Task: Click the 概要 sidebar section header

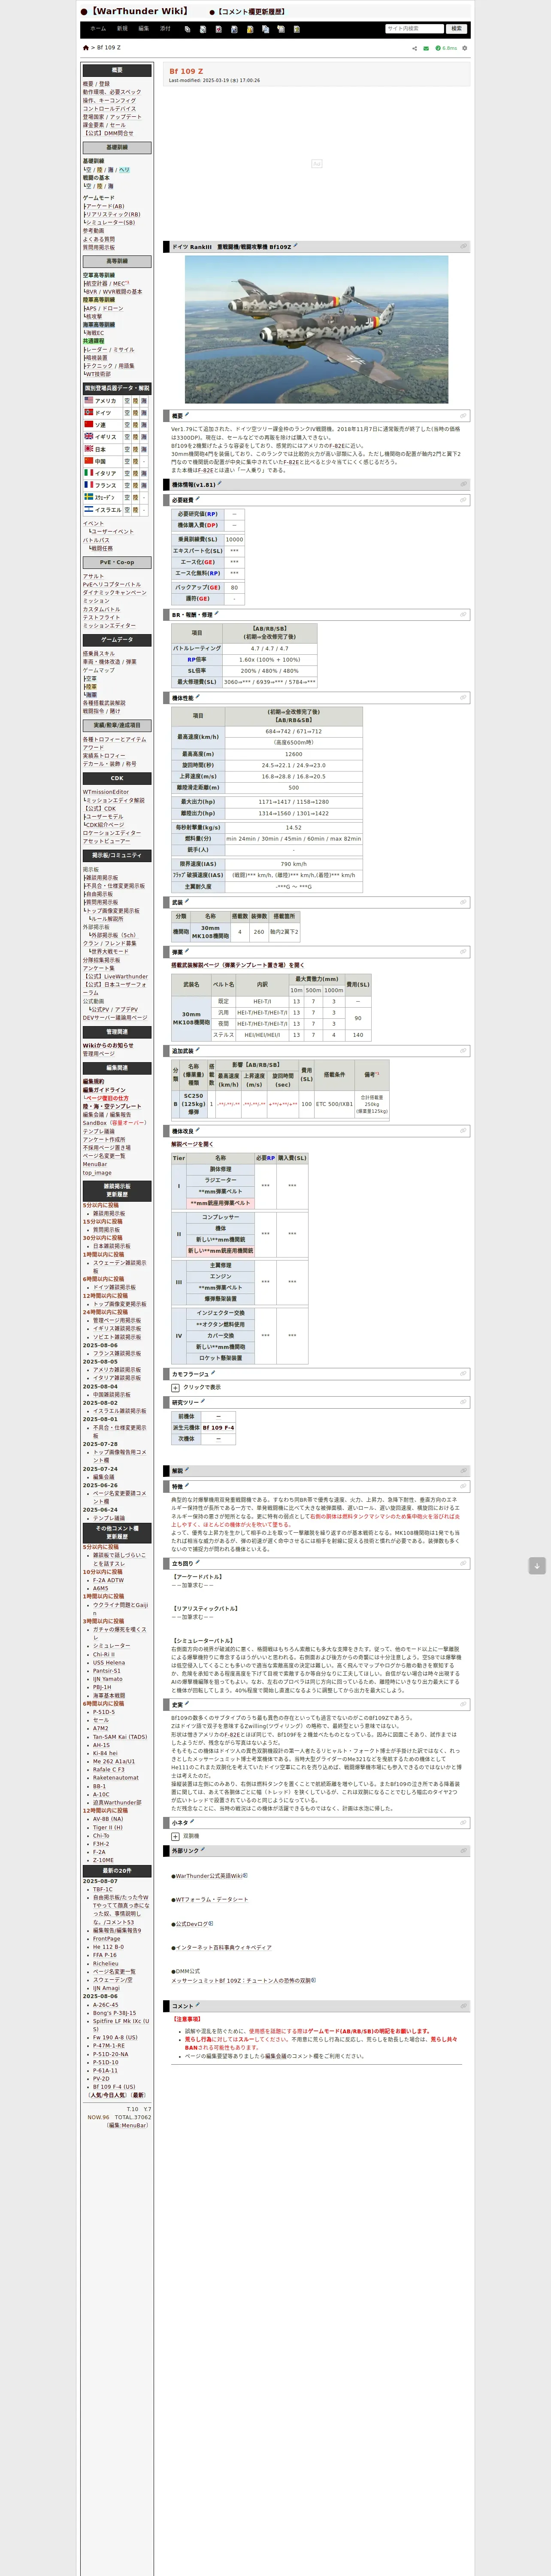Action: [117, 70]
